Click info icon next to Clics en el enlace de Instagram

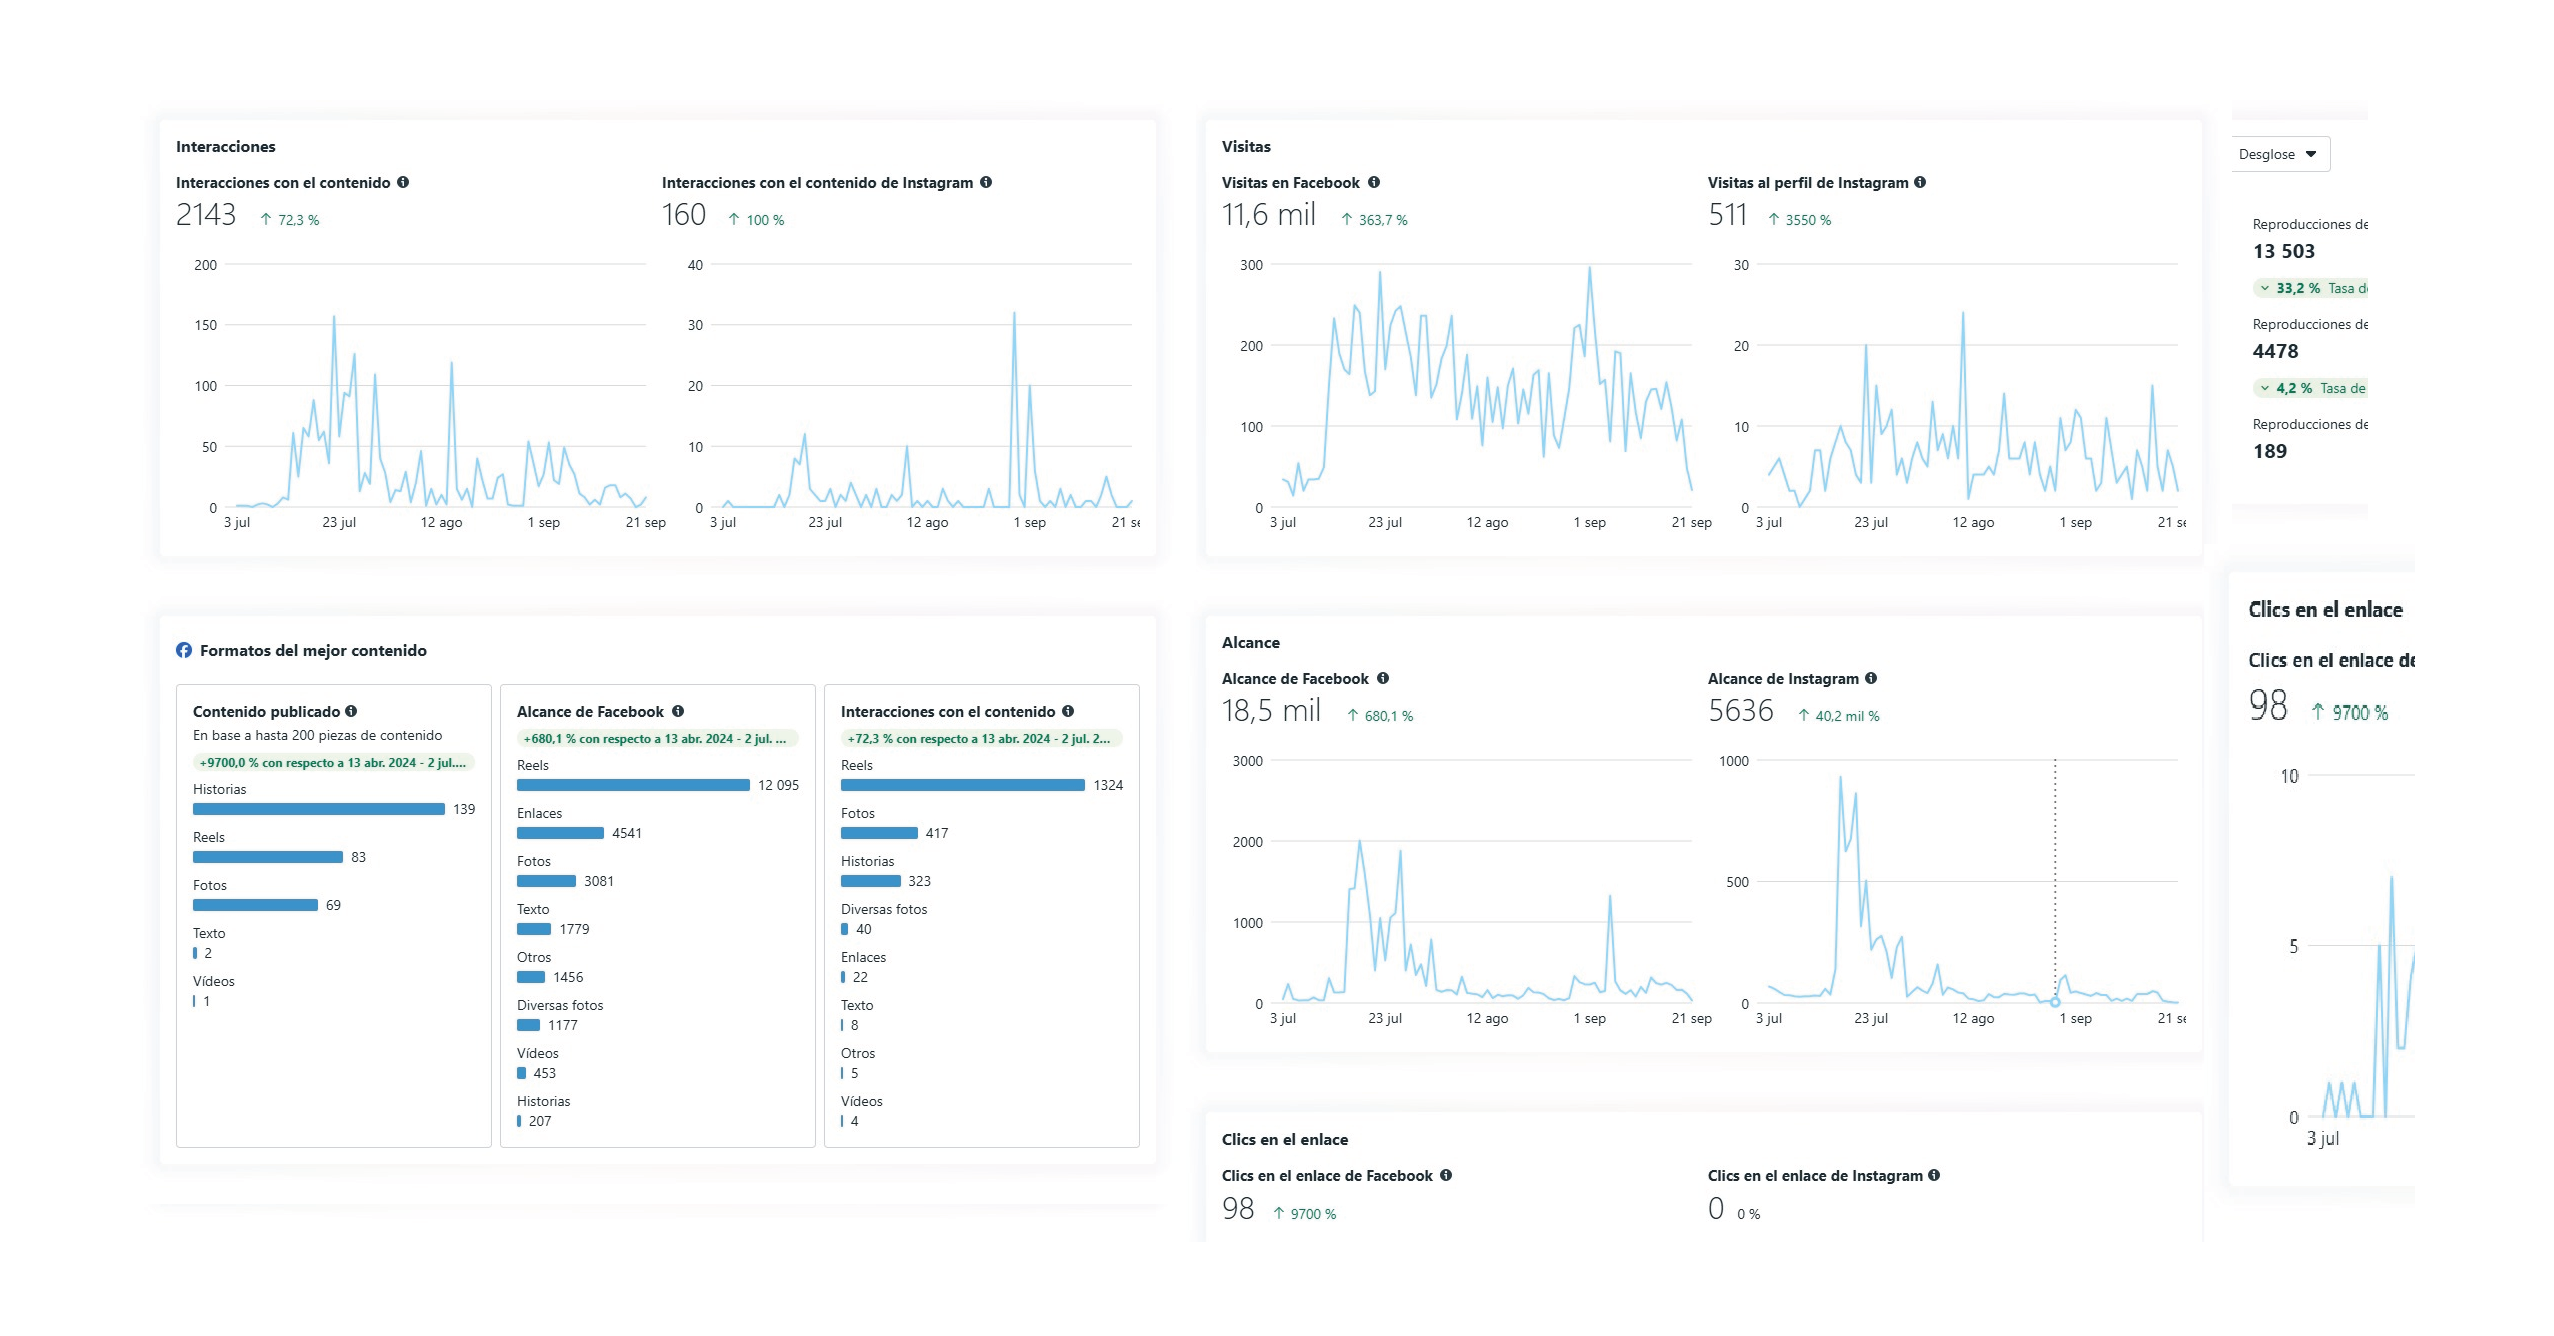[1934, 1175]
